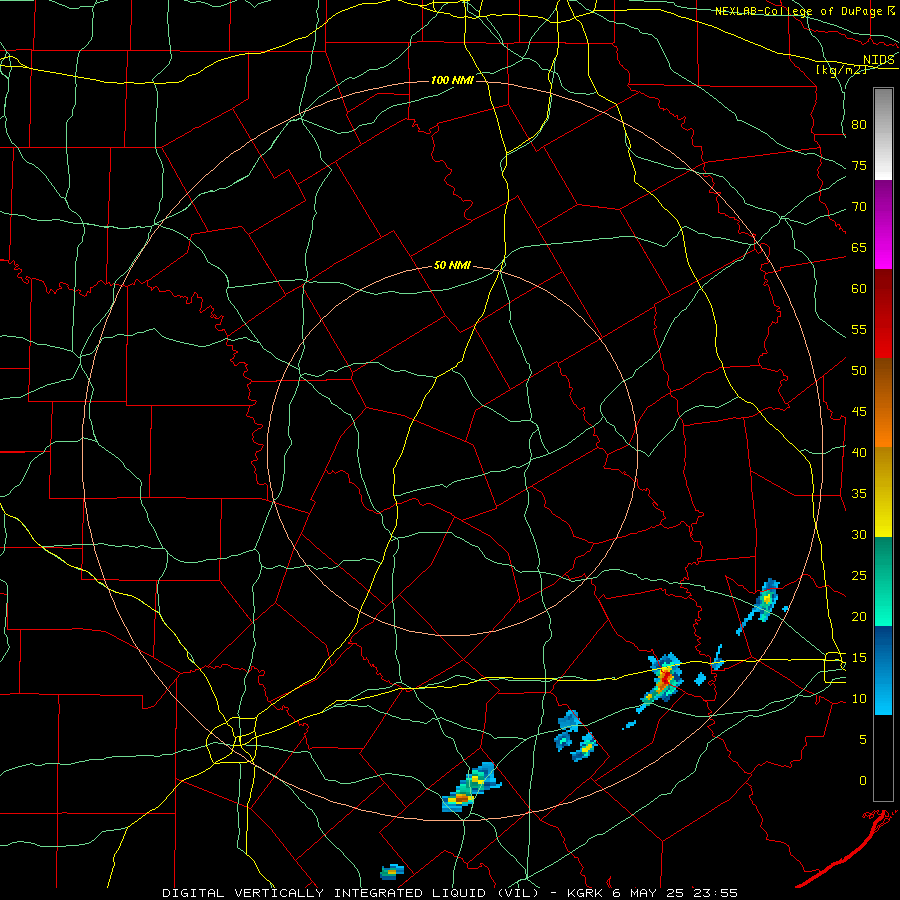
Task: Click the [kg/m2] units label
Action: point(841,70)
